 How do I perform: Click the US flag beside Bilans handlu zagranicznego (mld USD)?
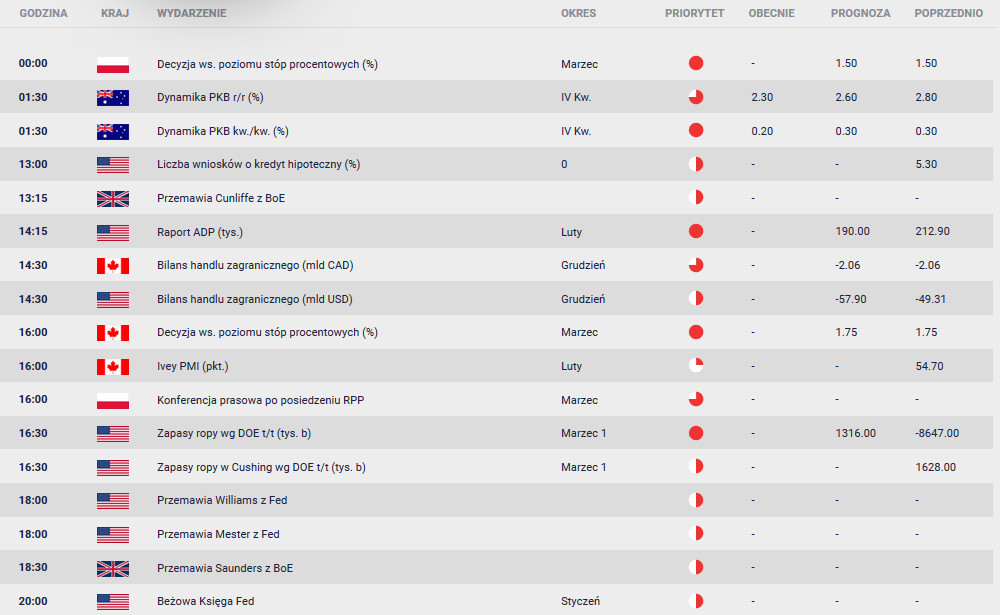(113, 299)
